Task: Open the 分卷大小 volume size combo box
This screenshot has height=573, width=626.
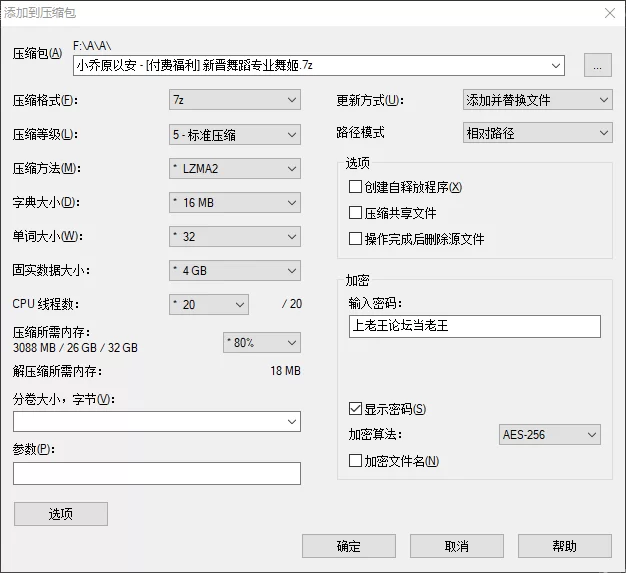Action: coord(157,422)
